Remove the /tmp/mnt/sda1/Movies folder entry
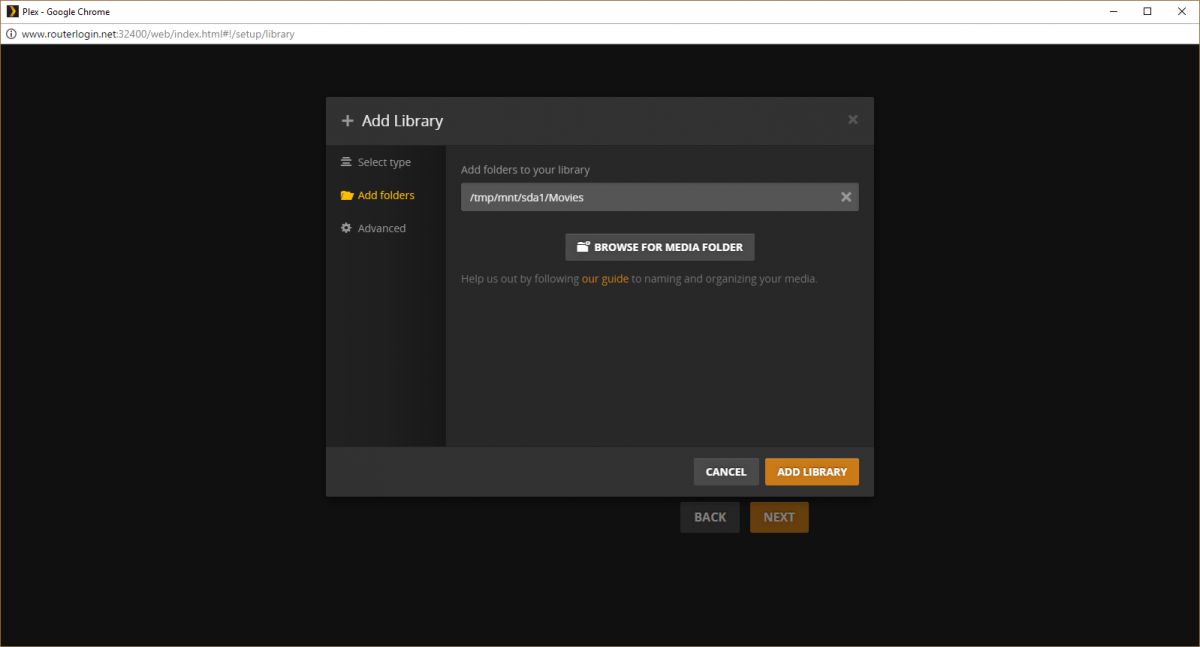1200x647 pixels. pyautogui.click(x=846, y=197)
